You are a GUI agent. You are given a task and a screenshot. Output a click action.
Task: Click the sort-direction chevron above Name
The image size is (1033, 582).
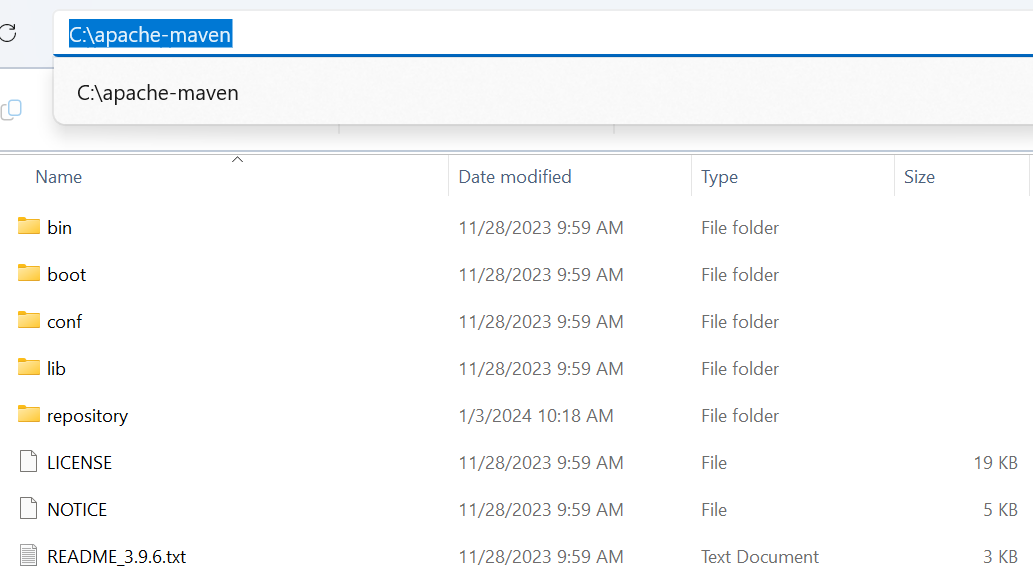pyautogui.click(x=237, y=160)
